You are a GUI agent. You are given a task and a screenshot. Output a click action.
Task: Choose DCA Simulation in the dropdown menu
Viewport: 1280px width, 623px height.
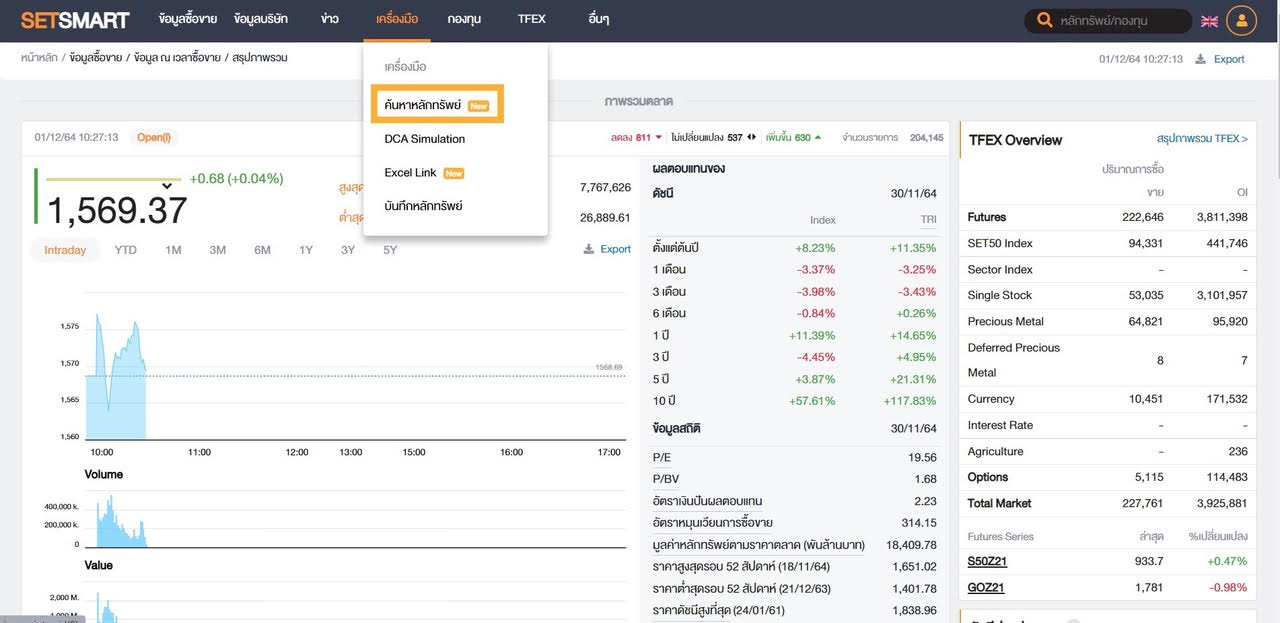(425, 139)
